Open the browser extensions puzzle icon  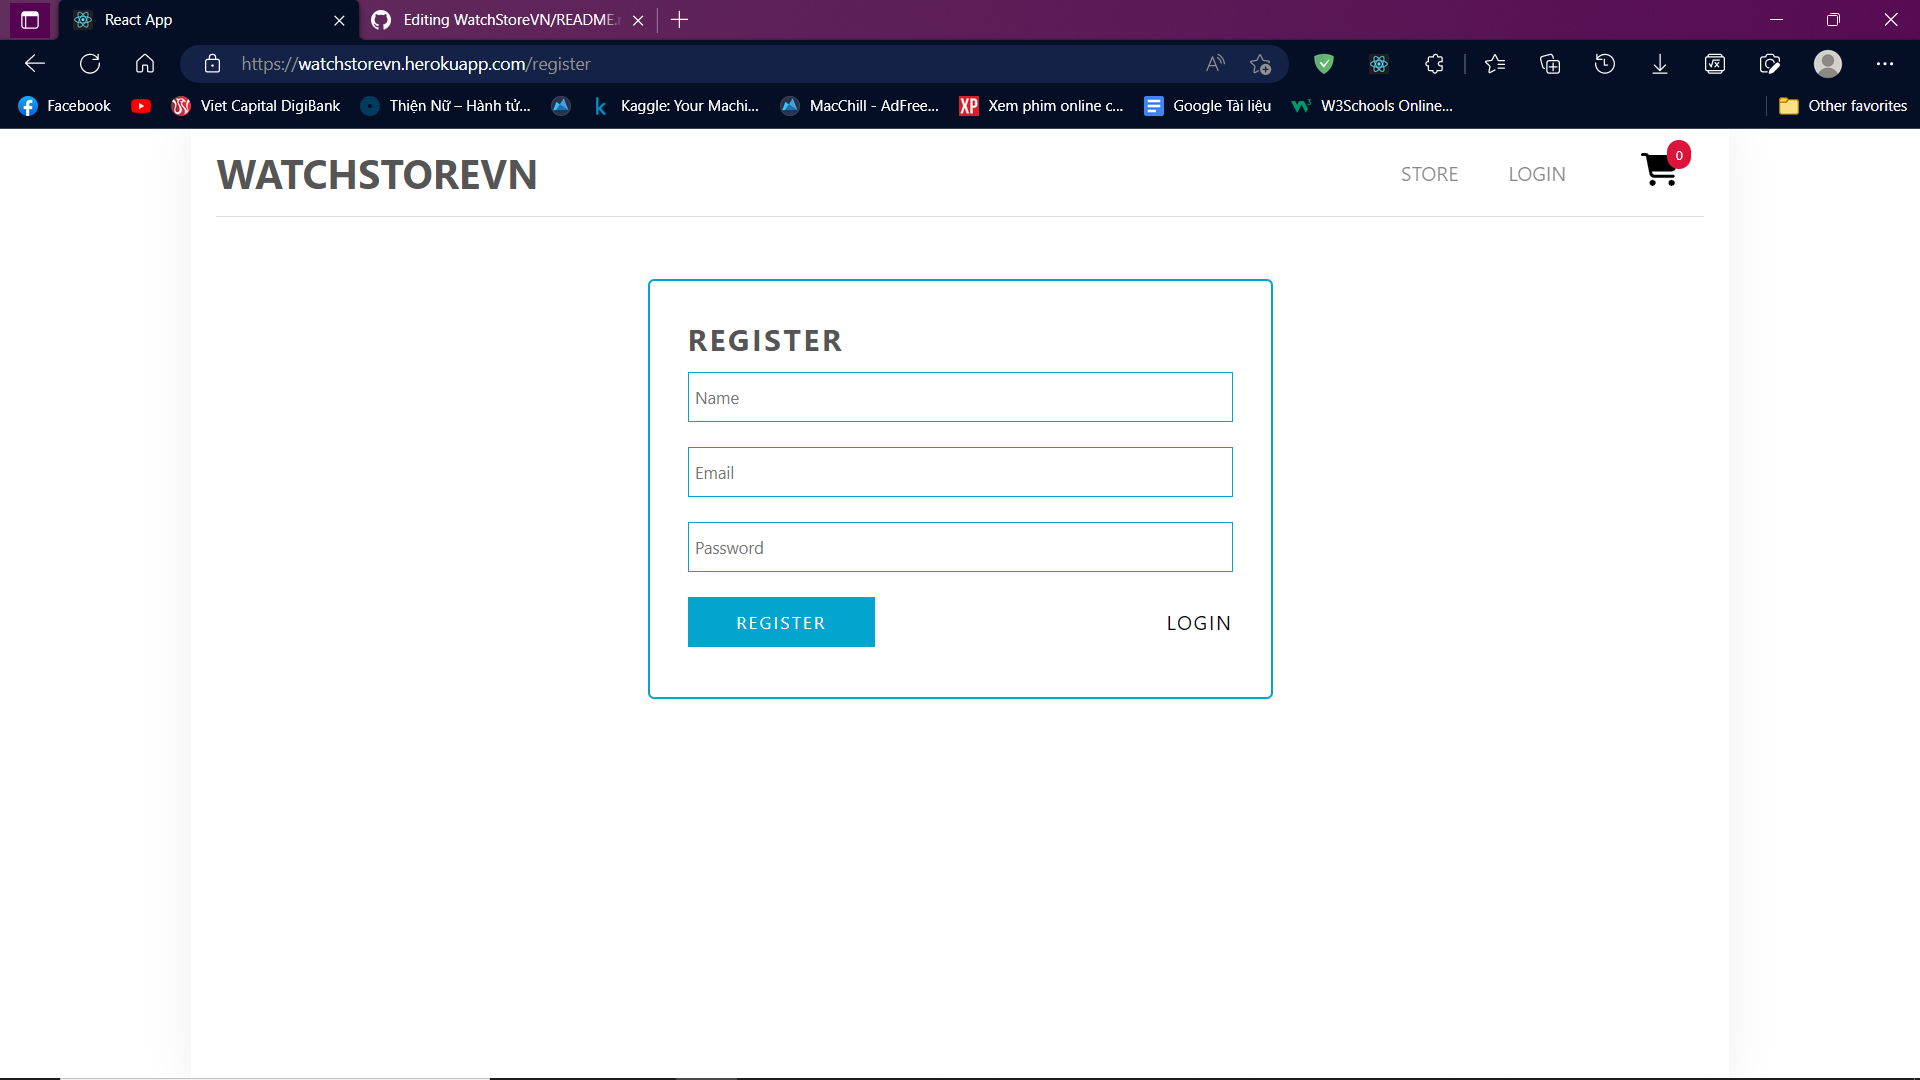tap(1434, 64)
